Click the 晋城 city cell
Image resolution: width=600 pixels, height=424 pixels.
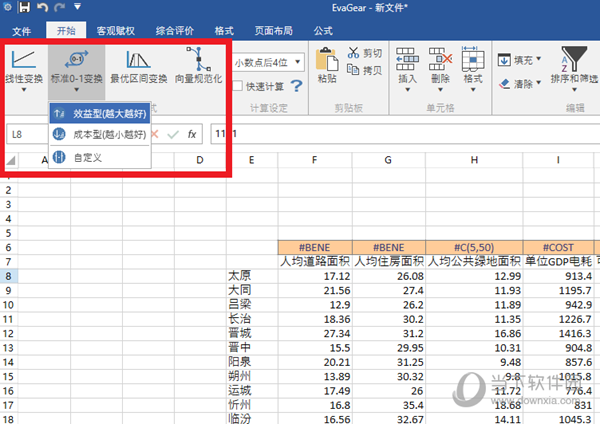point(251,333)
